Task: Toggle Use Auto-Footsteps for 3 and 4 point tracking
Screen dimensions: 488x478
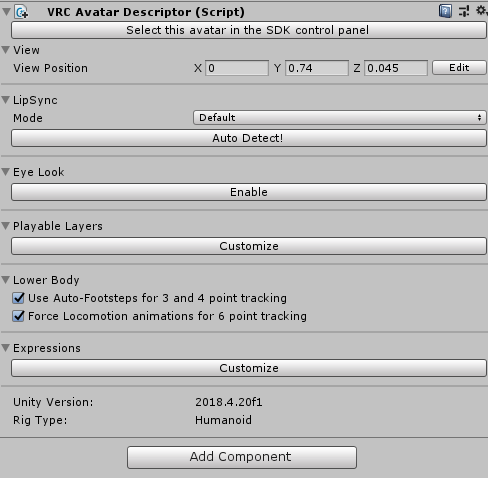Action: [x=18, y=298]
